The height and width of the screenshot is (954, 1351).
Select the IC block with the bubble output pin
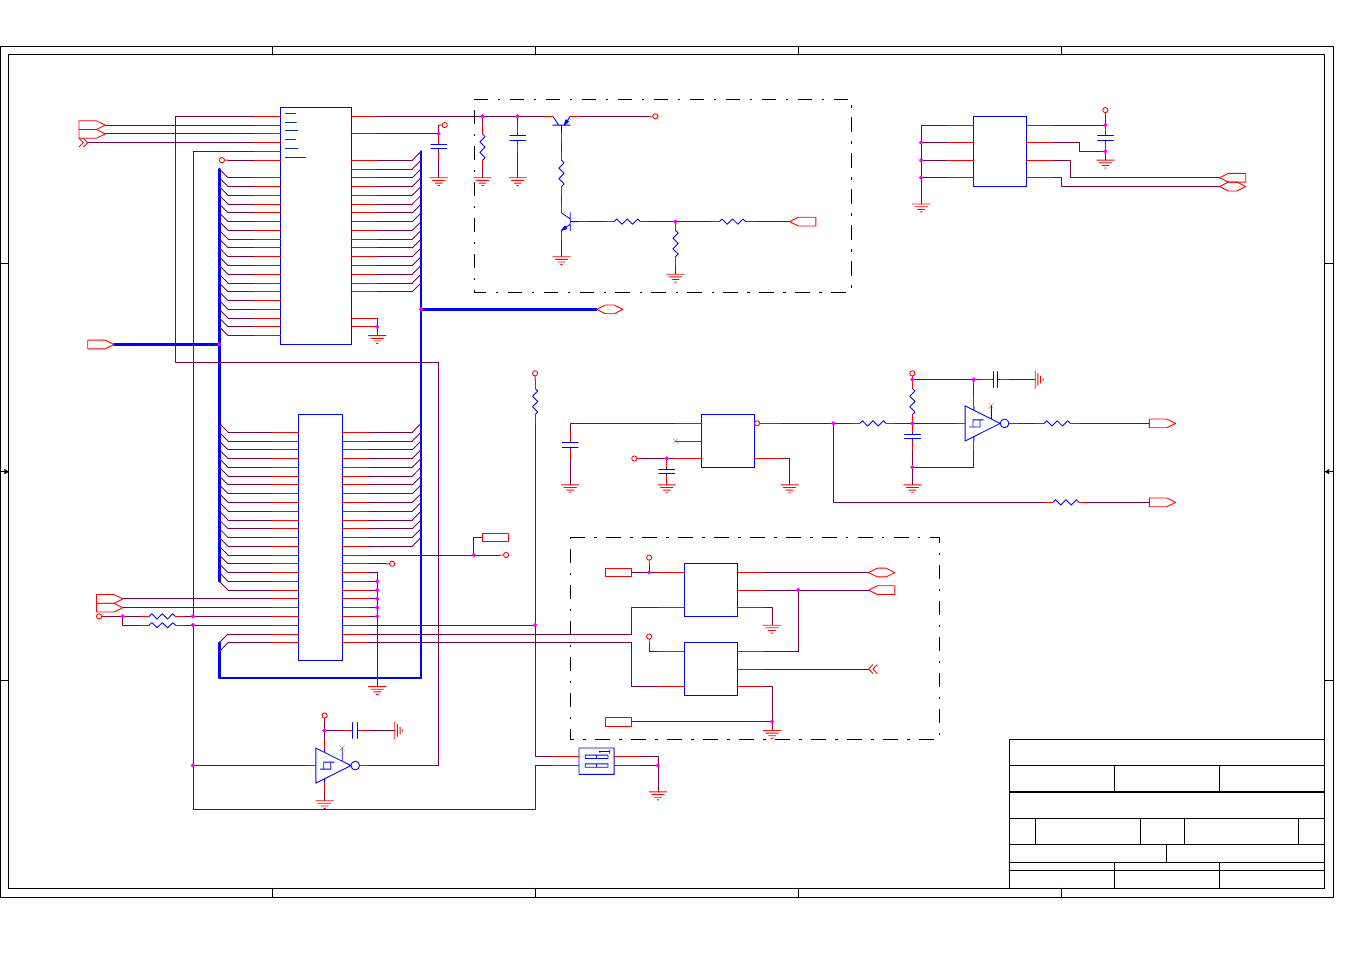pyautogui.click(x=728, y=441)
